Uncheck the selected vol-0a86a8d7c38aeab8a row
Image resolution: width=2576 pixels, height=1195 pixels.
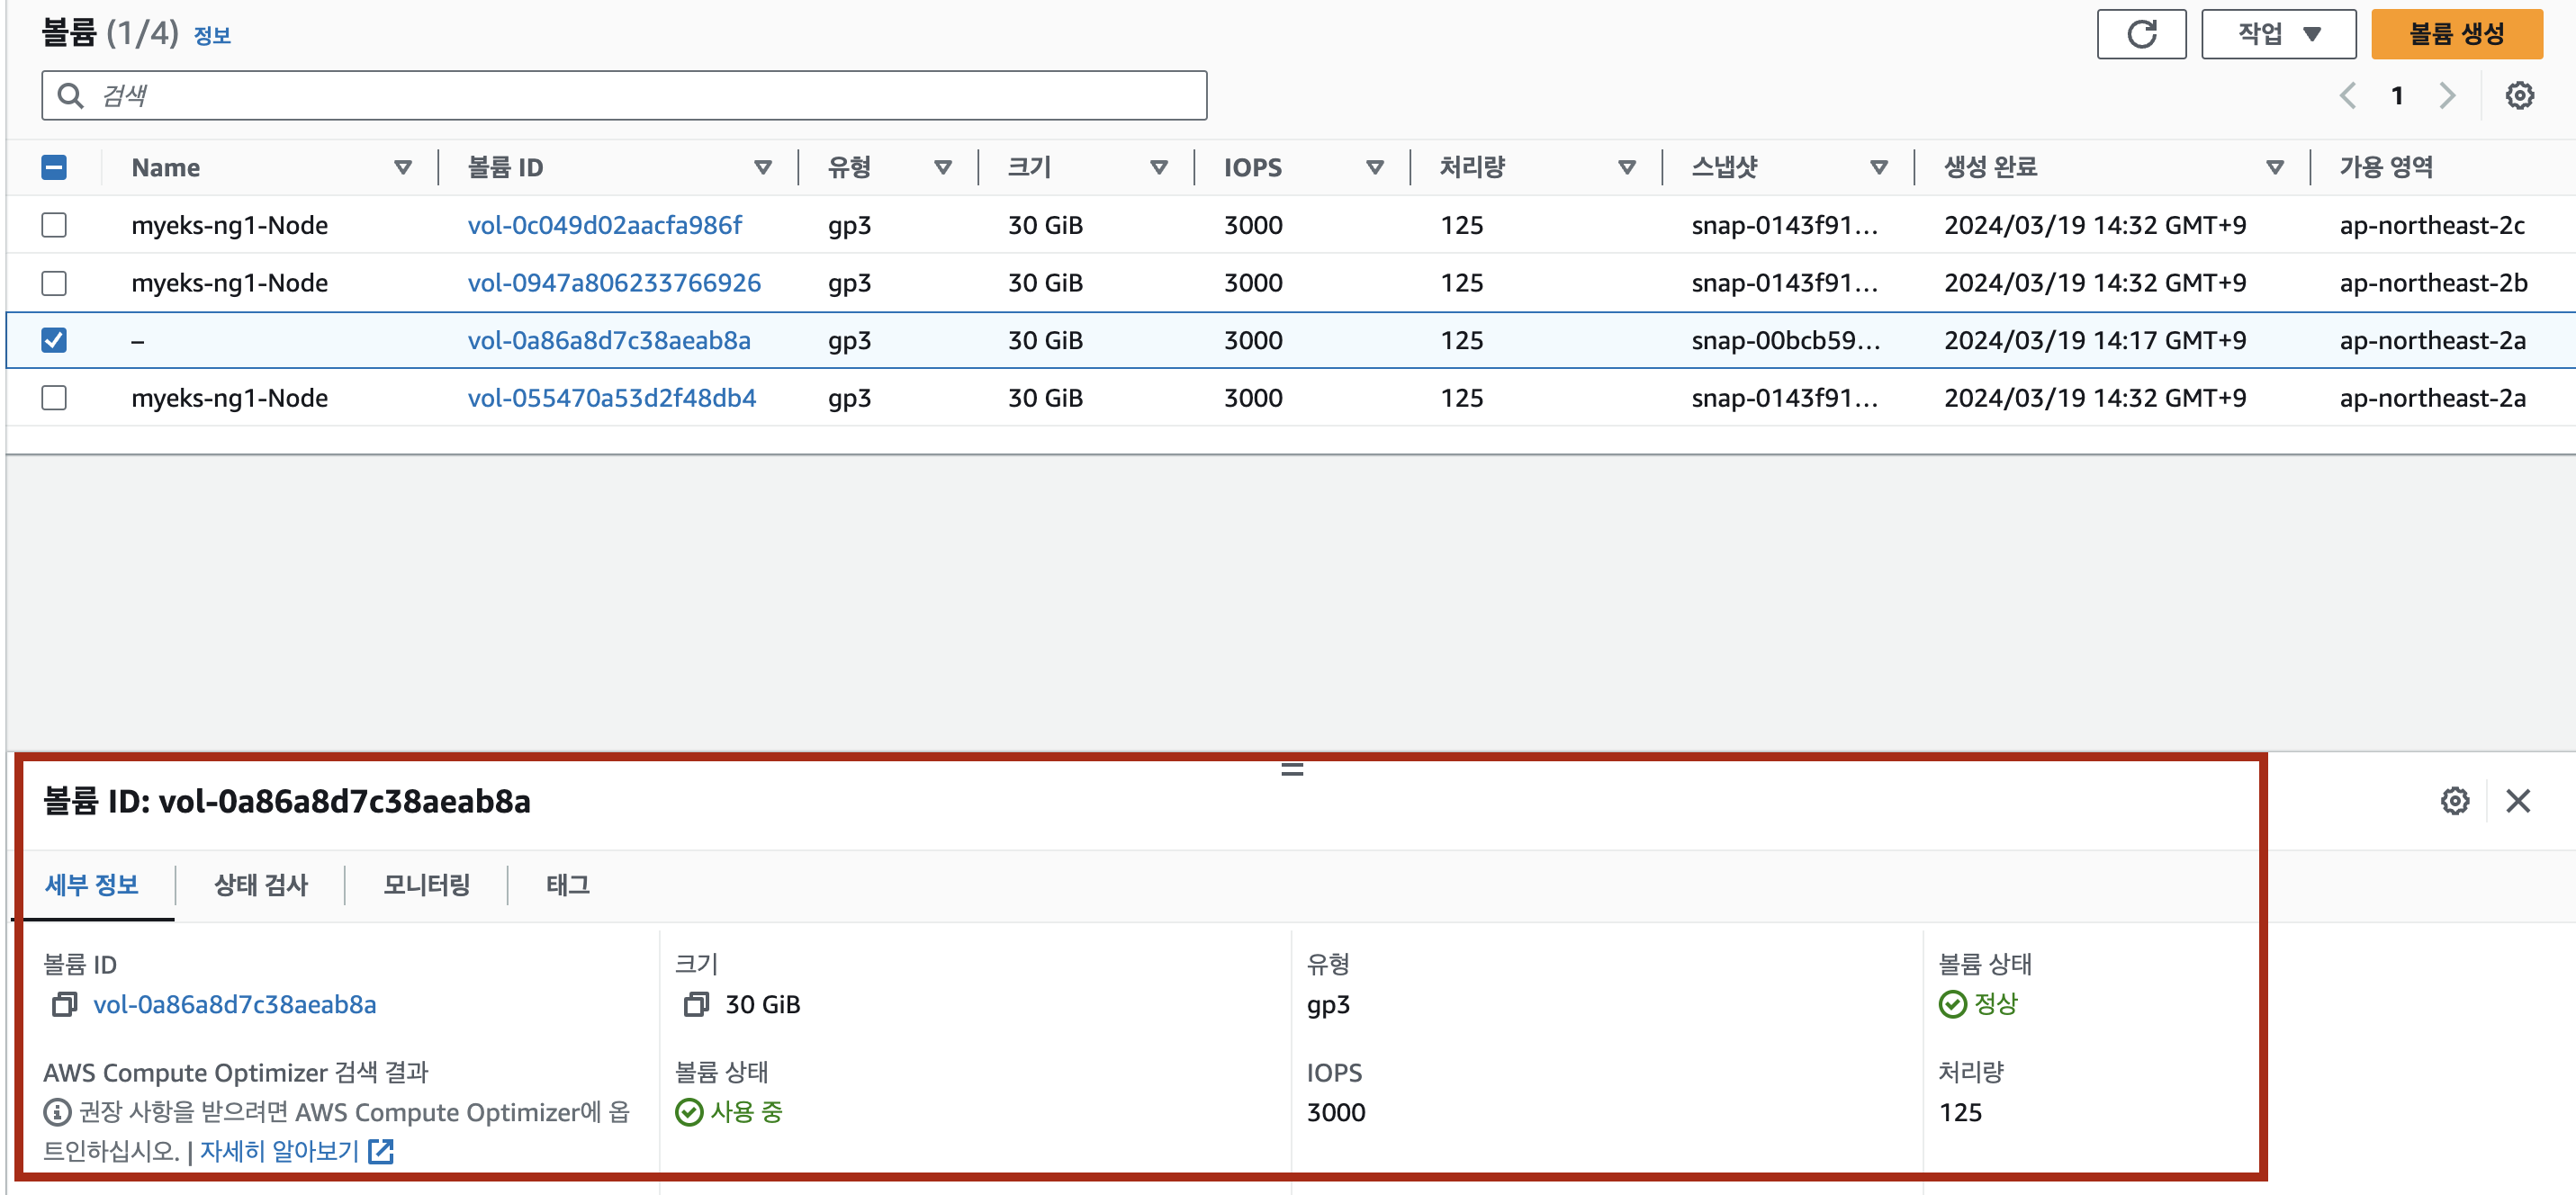pyautogui.click(x=54, y=341)
